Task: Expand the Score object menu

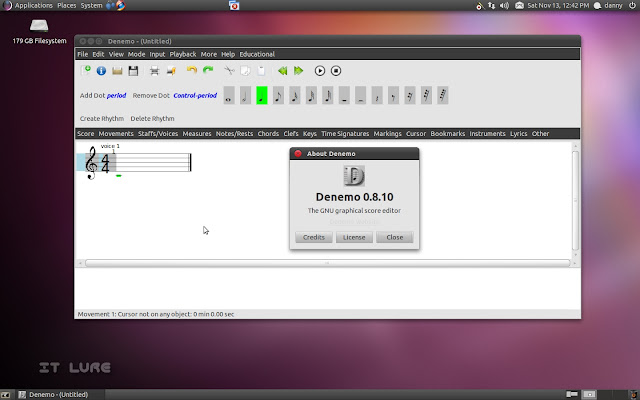Action: click(x=86, y=134)
